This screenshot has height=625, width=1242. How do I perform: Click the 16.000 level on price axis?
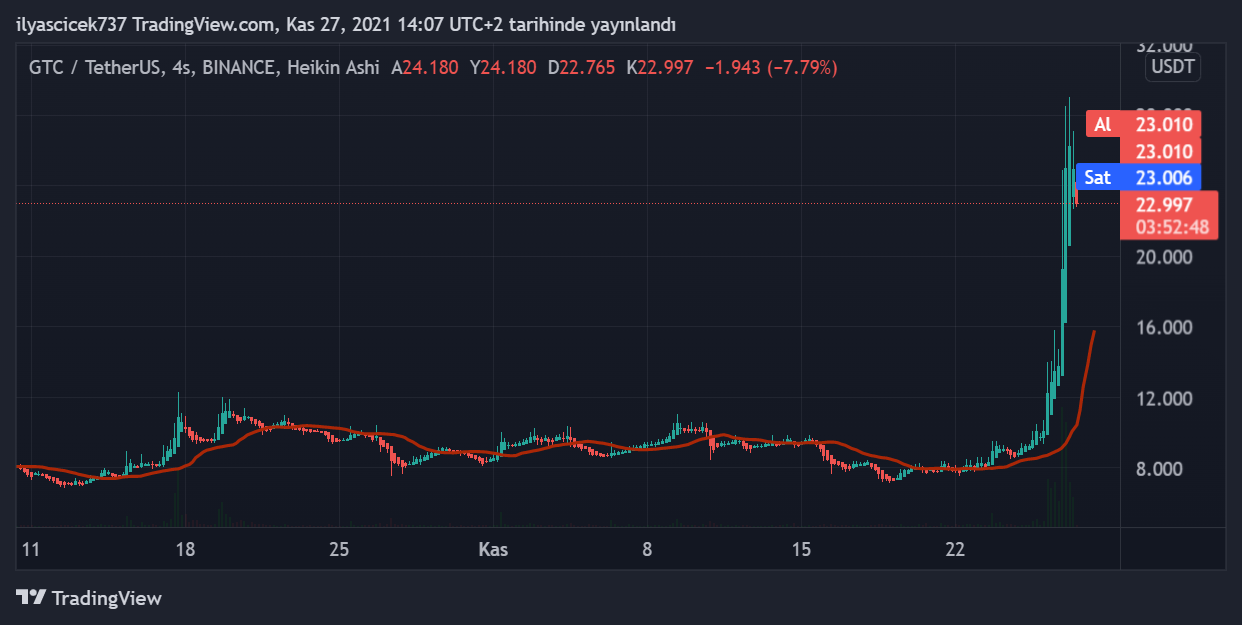click(1165, 328)
